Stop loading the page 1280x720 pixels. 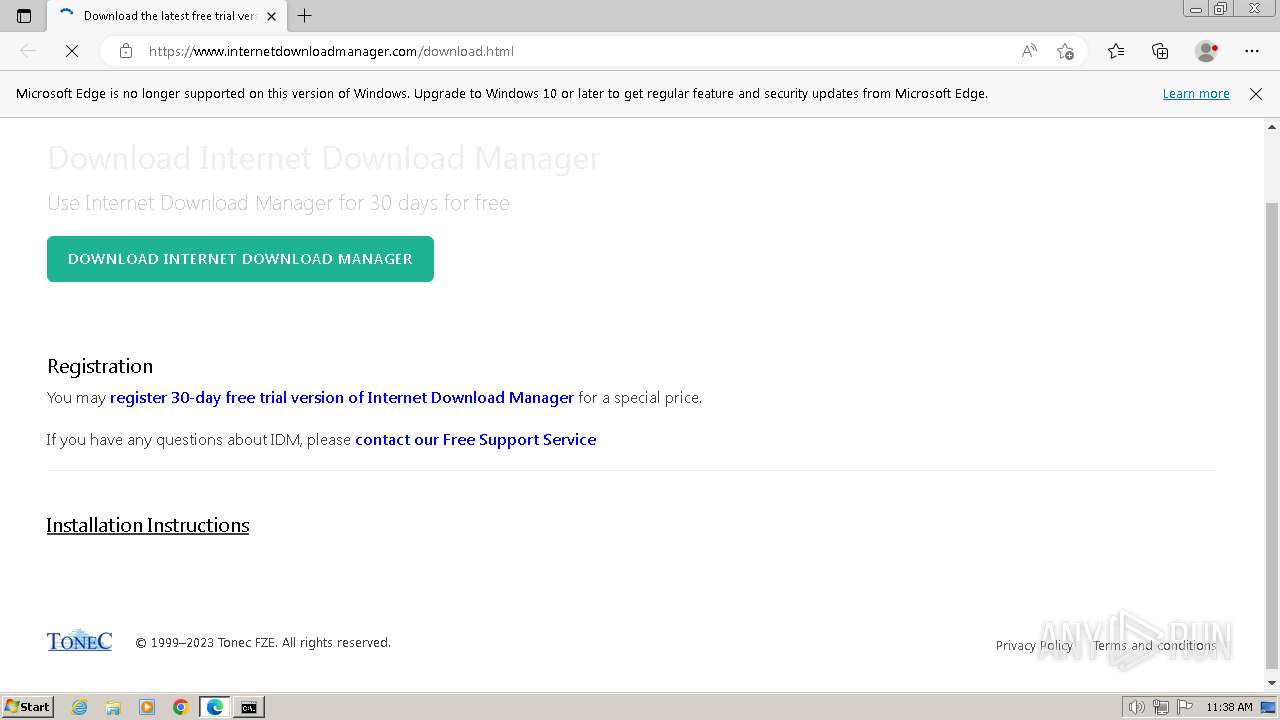72,51
